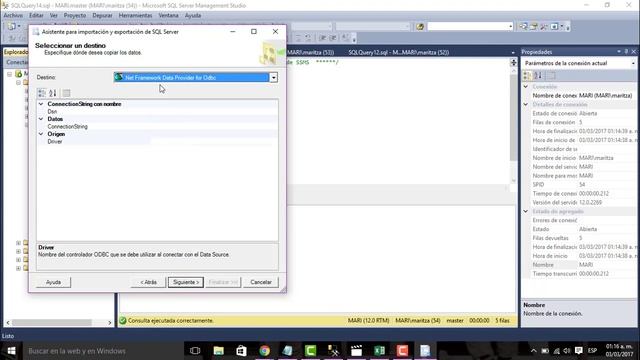Open the Parámetros de la conexión actual dropdown

pyautogui.click(x=633, y=63)
